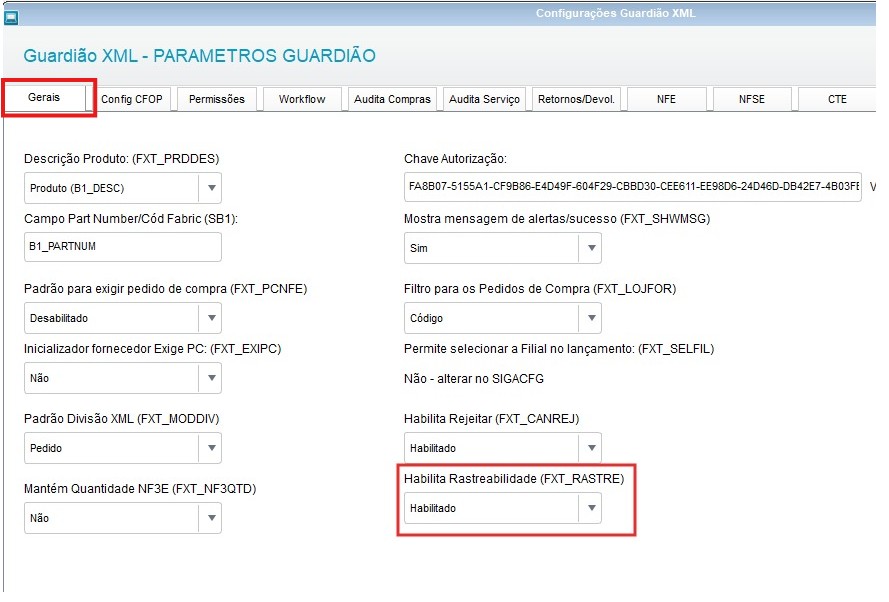889x602 pixels.
Task: Click the 'Padrão Divisão XML (FXT_MODDIV)' label
Action: [121, 419]
